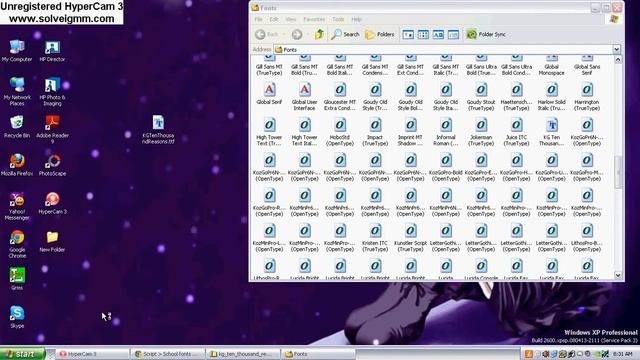Viewport: 640px width, 360px height.
Task: Switch to Similarity (AB) view
Action: pyautogui.click(x=438, y=35)
